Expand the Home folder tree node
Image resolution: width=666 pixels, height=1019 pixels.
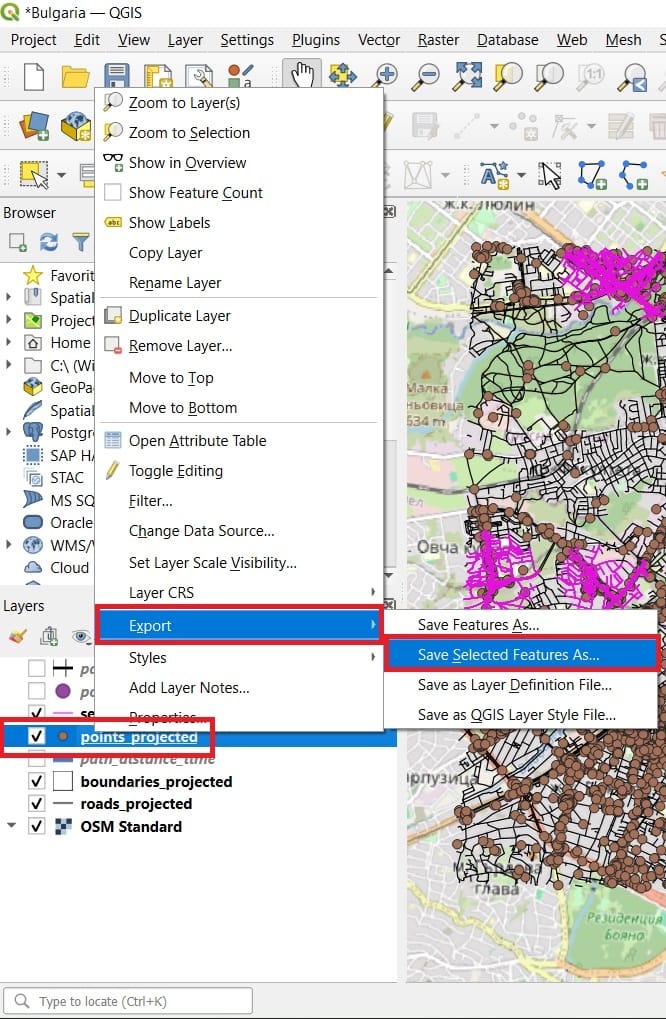pos(8,342)
